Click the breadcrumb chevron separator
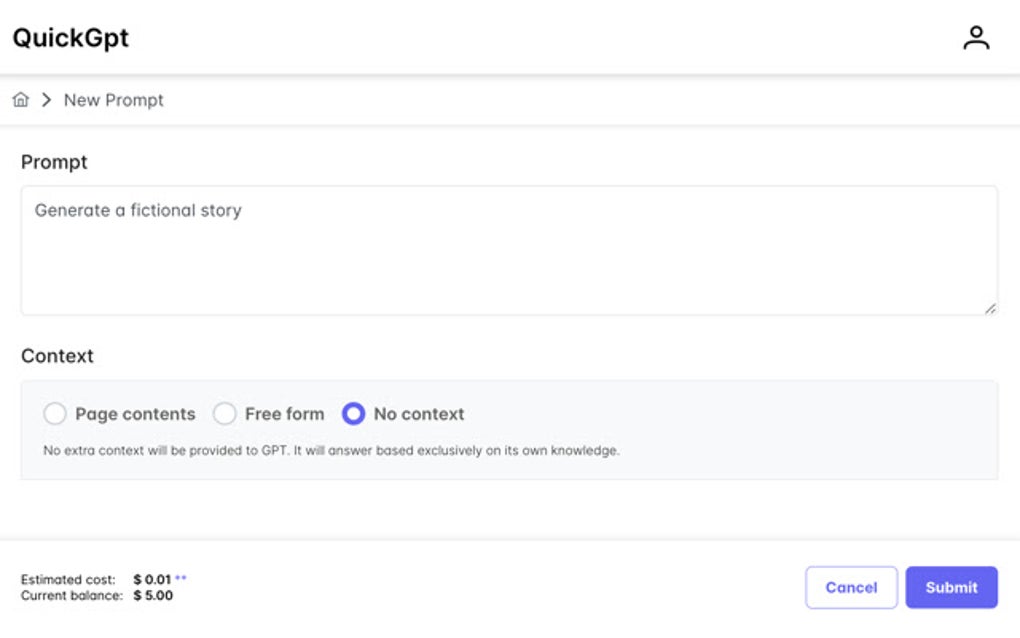 pyautogui.click(x=46, y=100)
